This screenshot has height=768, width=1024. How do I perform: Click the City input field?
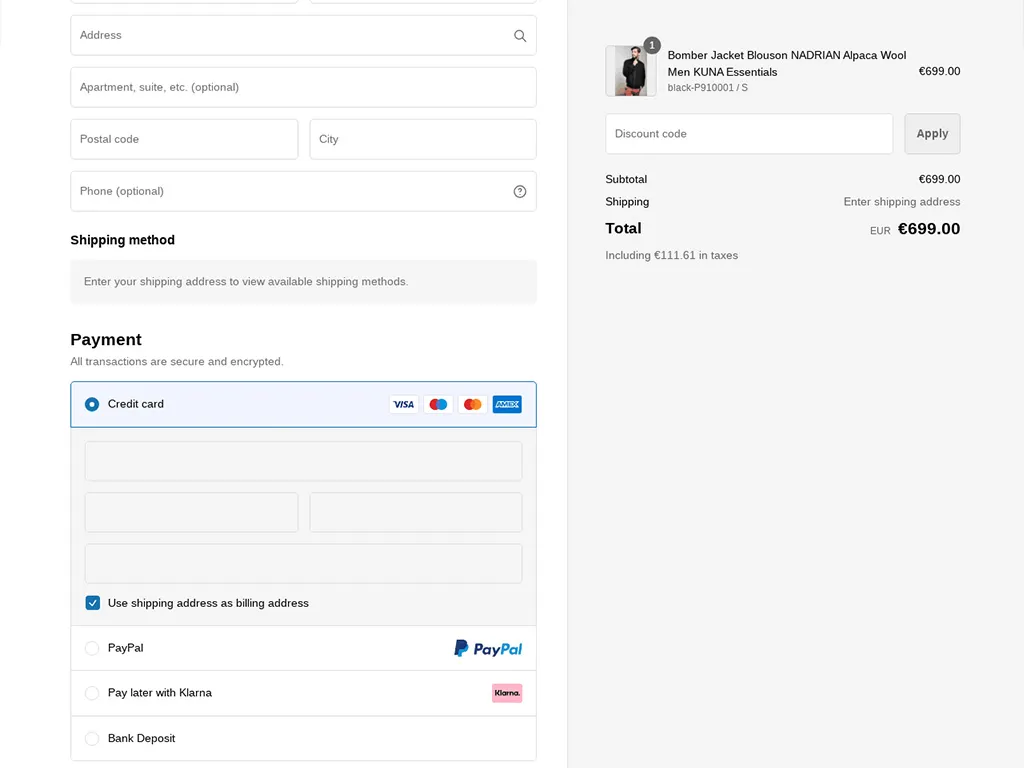pyautogui.click(x=423, y=139)
